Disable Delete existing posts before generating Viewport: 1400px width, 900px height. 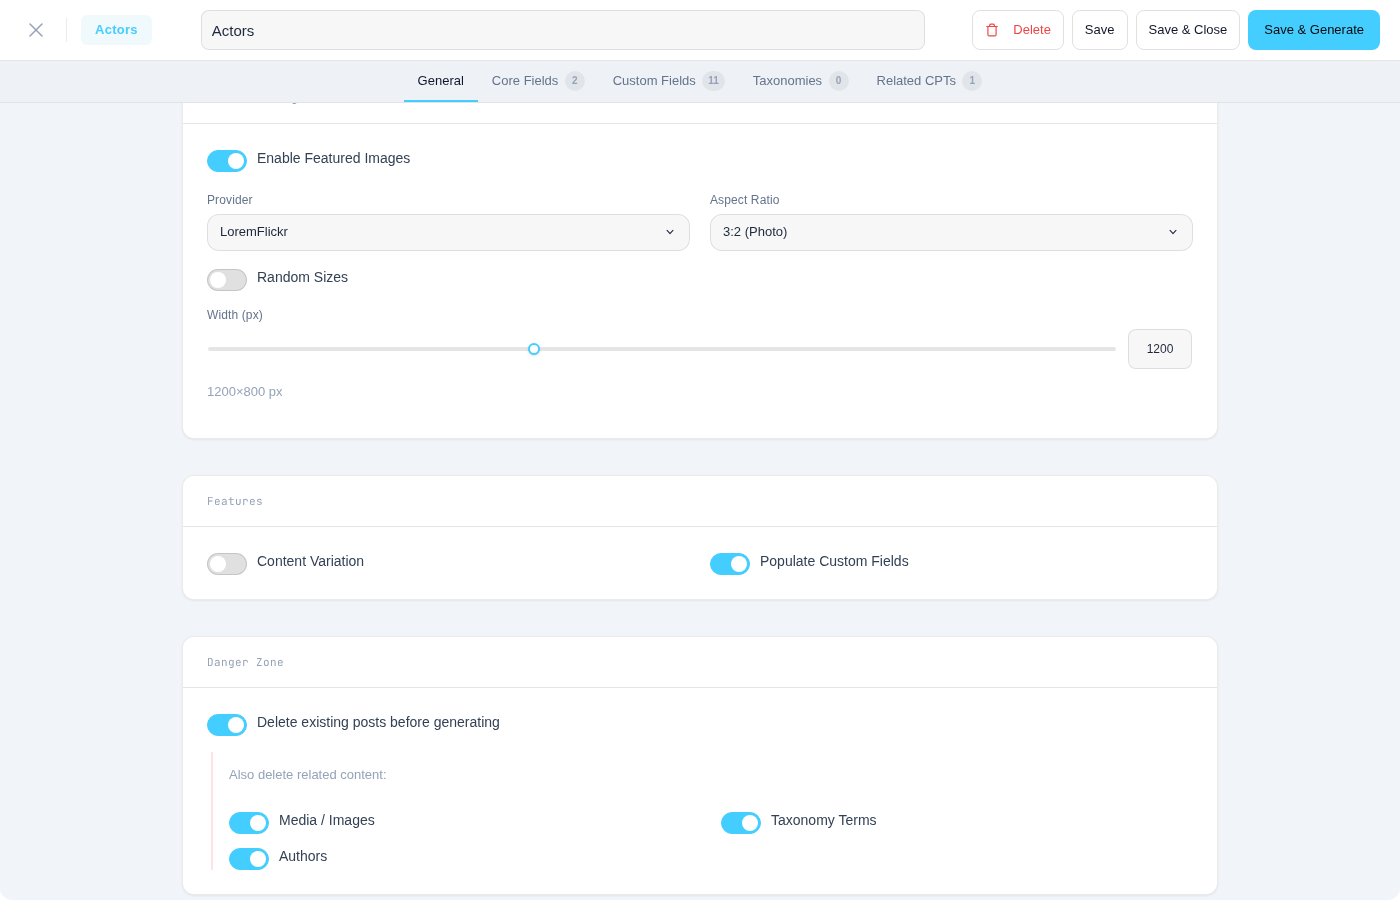pyautogui.click(x=227, y=725)
